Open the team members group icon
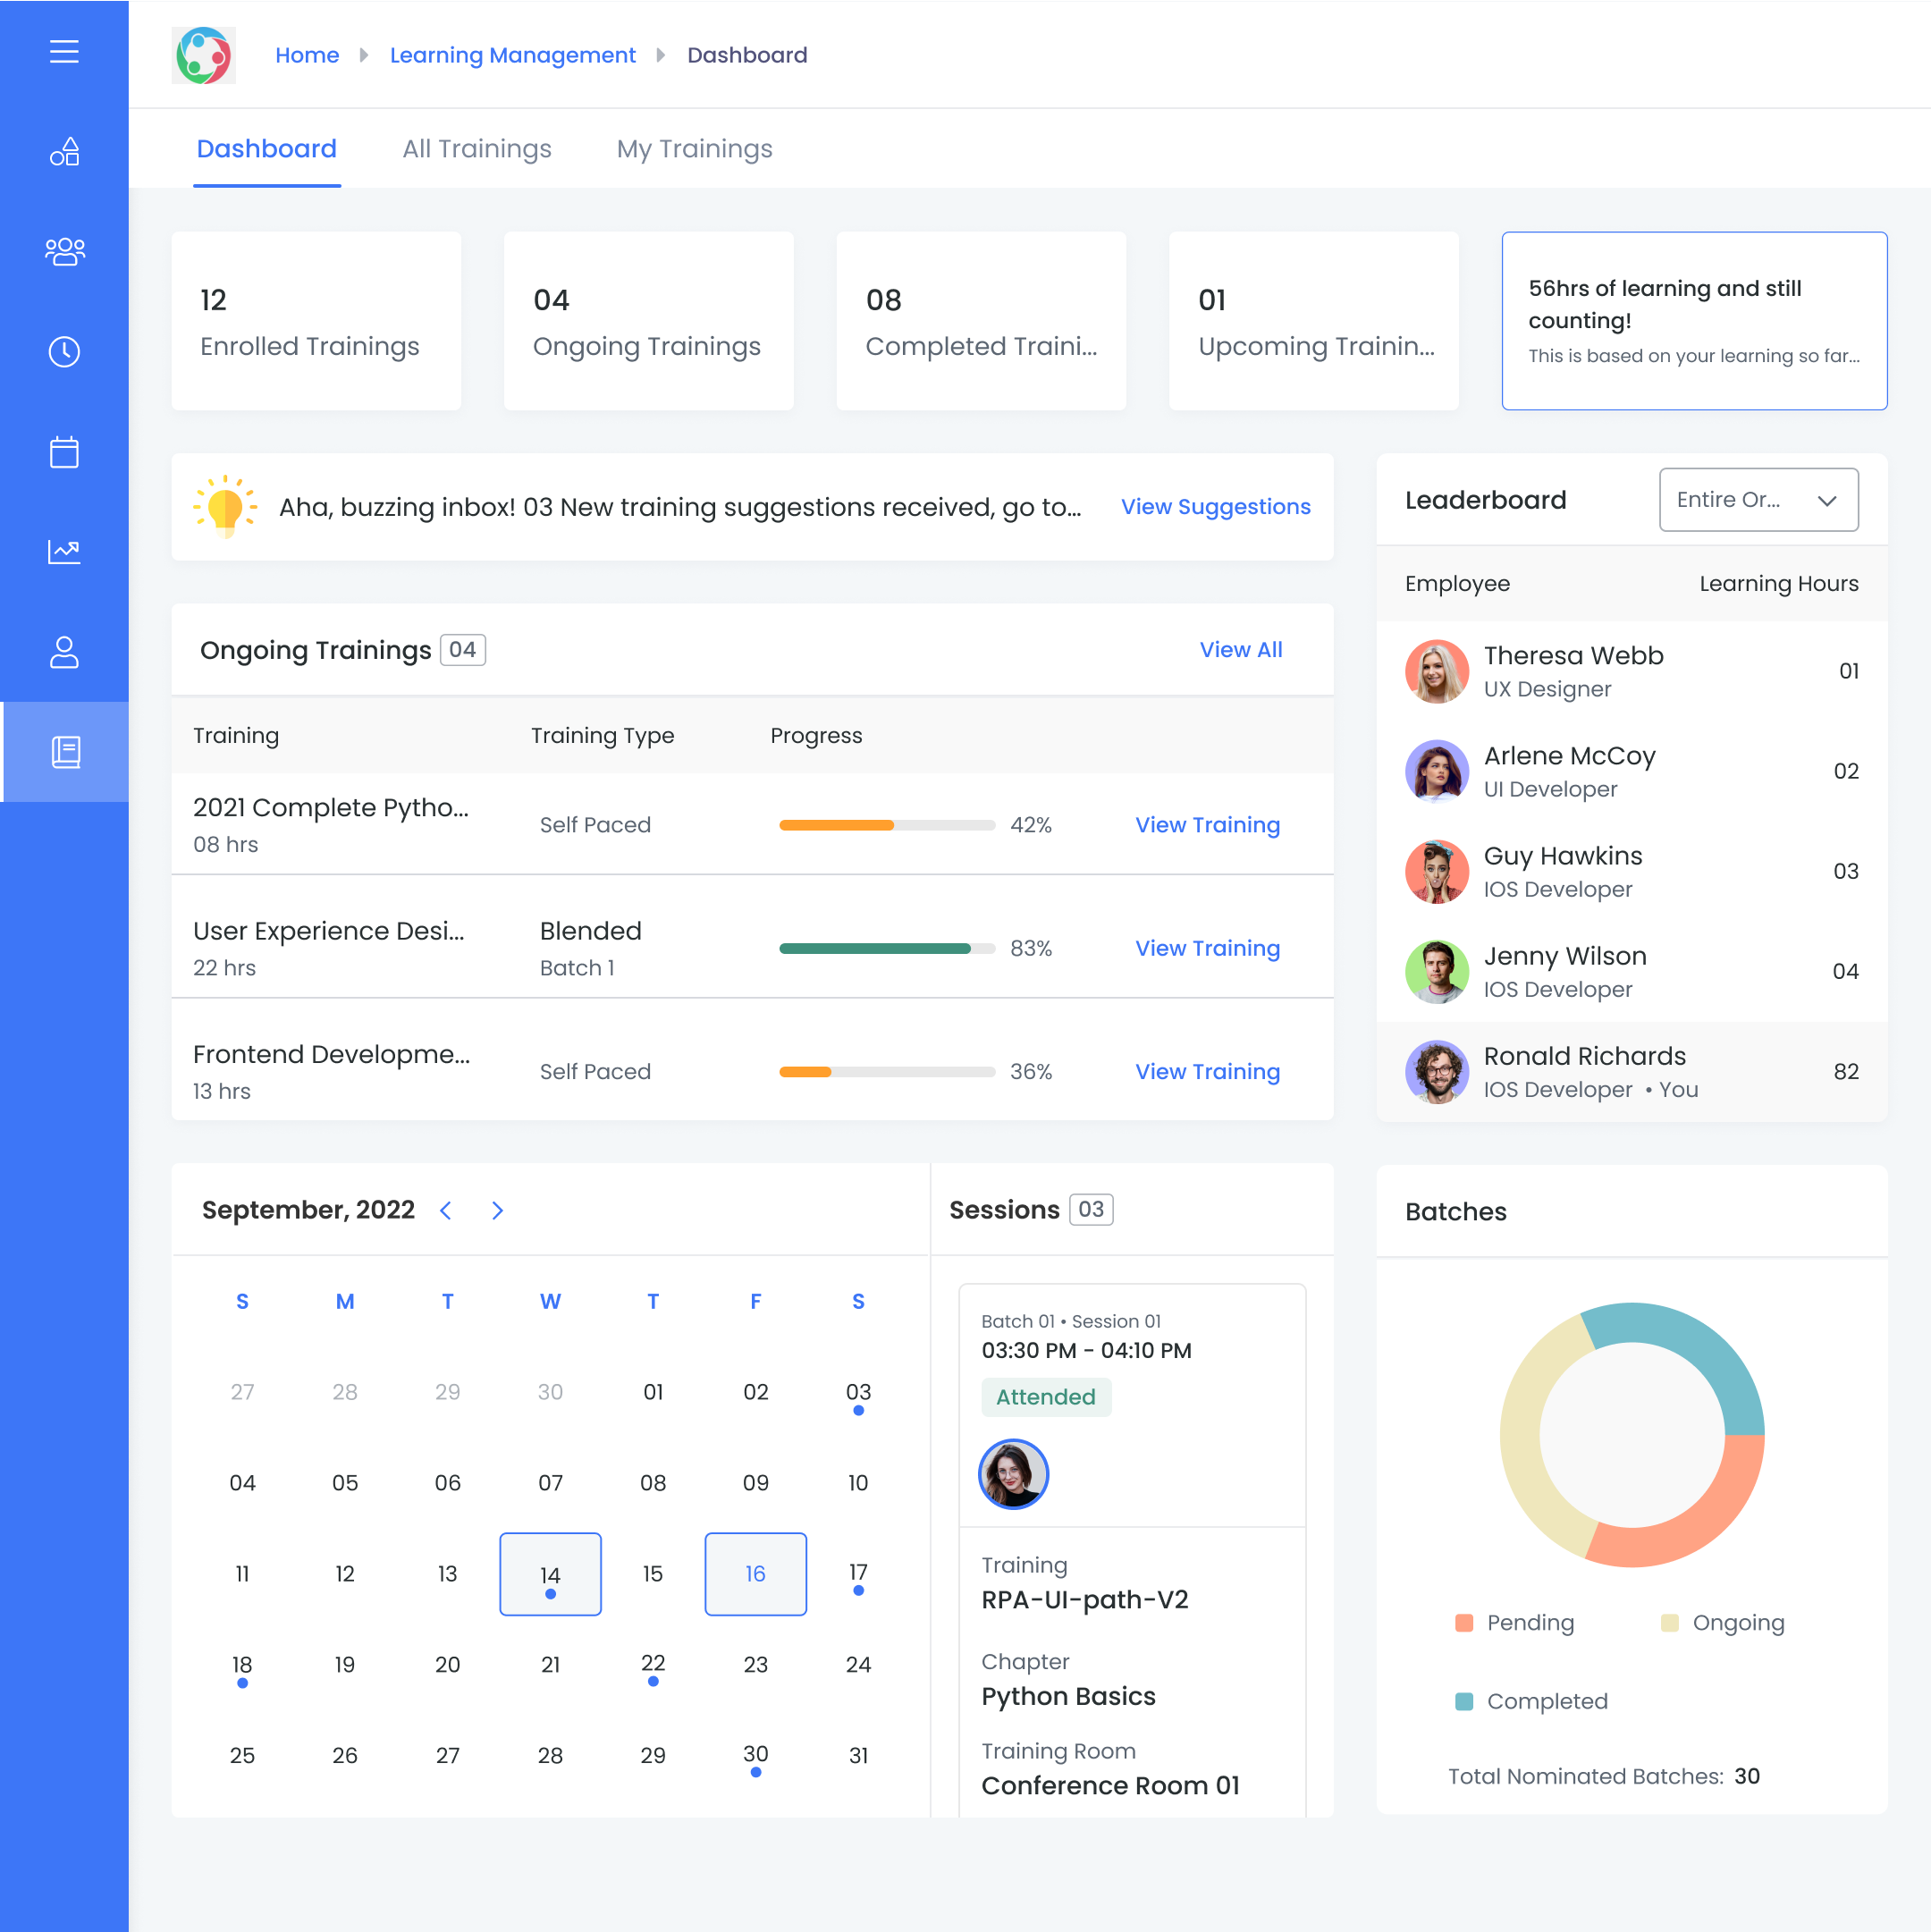 pyautogui.click(x=64, y=251)
